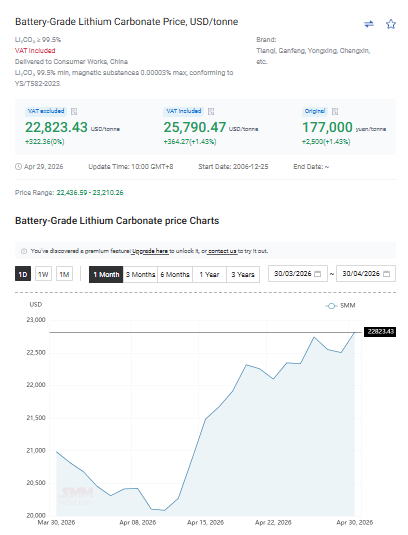Click 'Delivered to Consumer Works, China' text
Viewport: 408px width, 535px height.
pyautogui.click(x=71, y=62)
